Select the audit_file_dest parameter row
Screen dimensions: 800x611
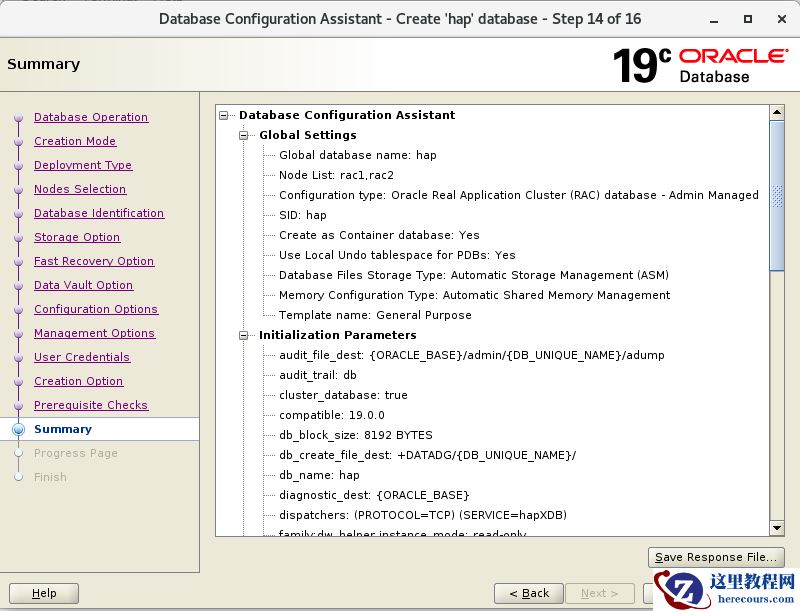(471, 355)
